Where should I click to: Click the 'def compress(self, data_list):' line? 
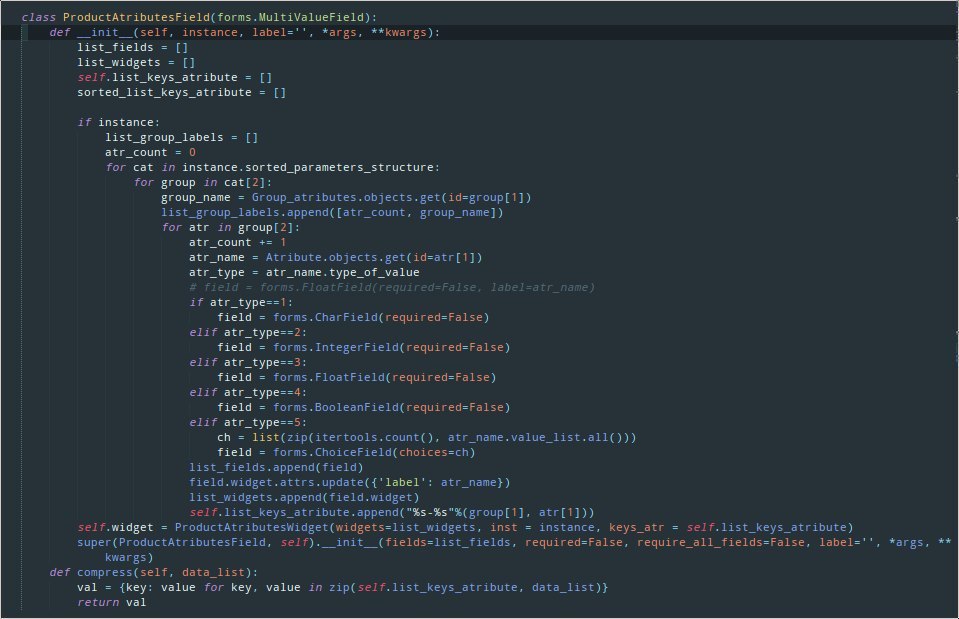pos(154,572)
